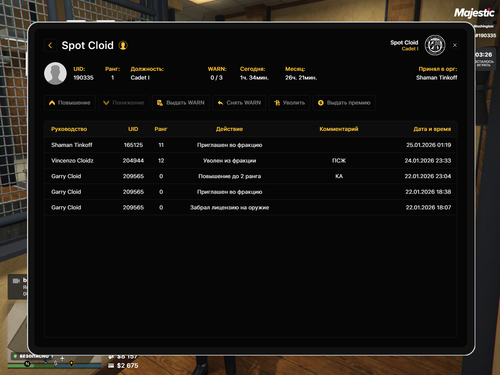Click the Дата и время column header
Screen dimensions: 500x375
(432, 129)
